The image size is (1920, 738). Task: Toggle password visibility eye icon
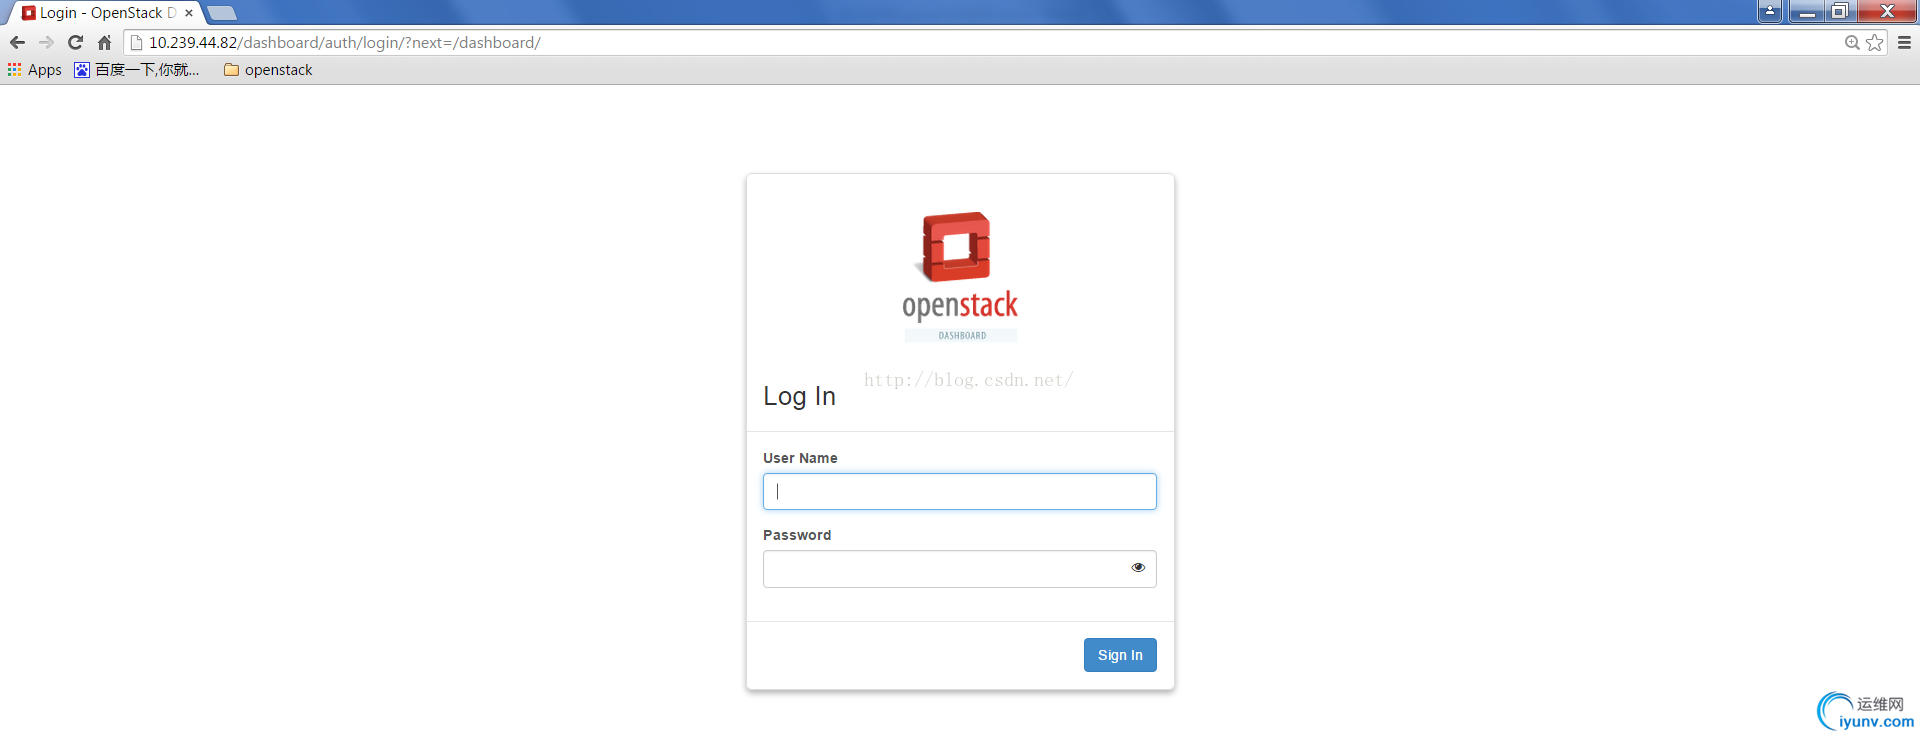tap(1138, 567)
